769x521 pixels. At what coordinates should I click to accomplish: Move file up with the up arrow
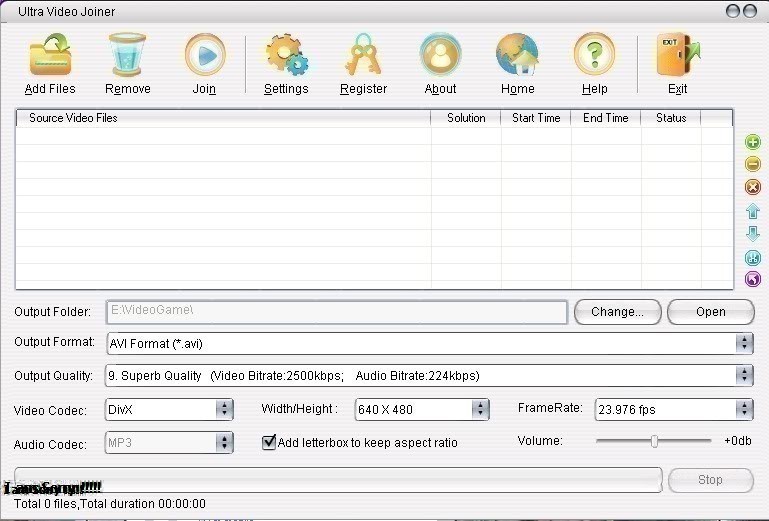click(753, 211)
